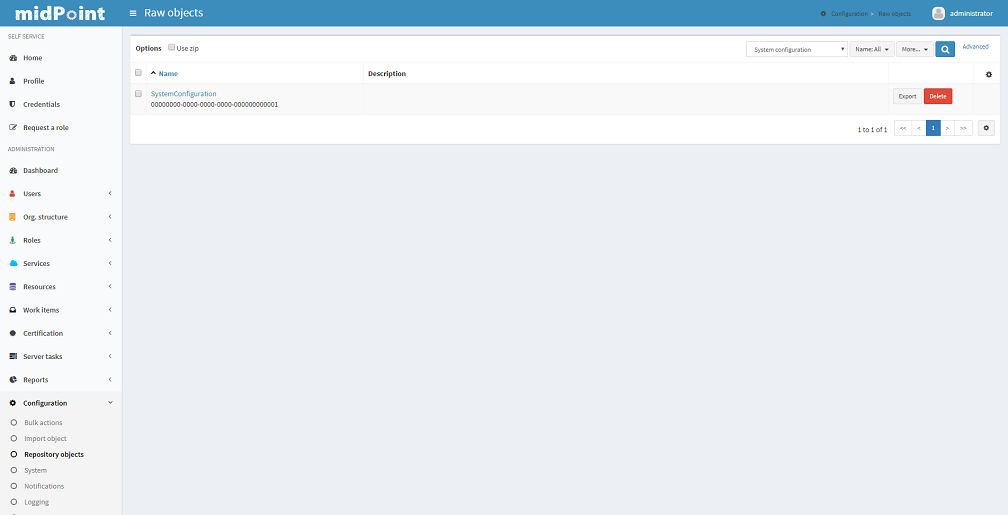Image resolution: width=1008 pixels, height=515 pixels.
Task: Click the Certification badge icon
Action: (x=13, y=333)
